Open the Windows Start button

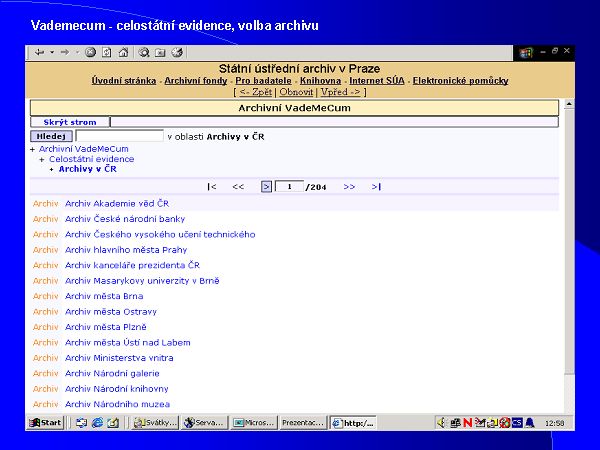(45, 423)
